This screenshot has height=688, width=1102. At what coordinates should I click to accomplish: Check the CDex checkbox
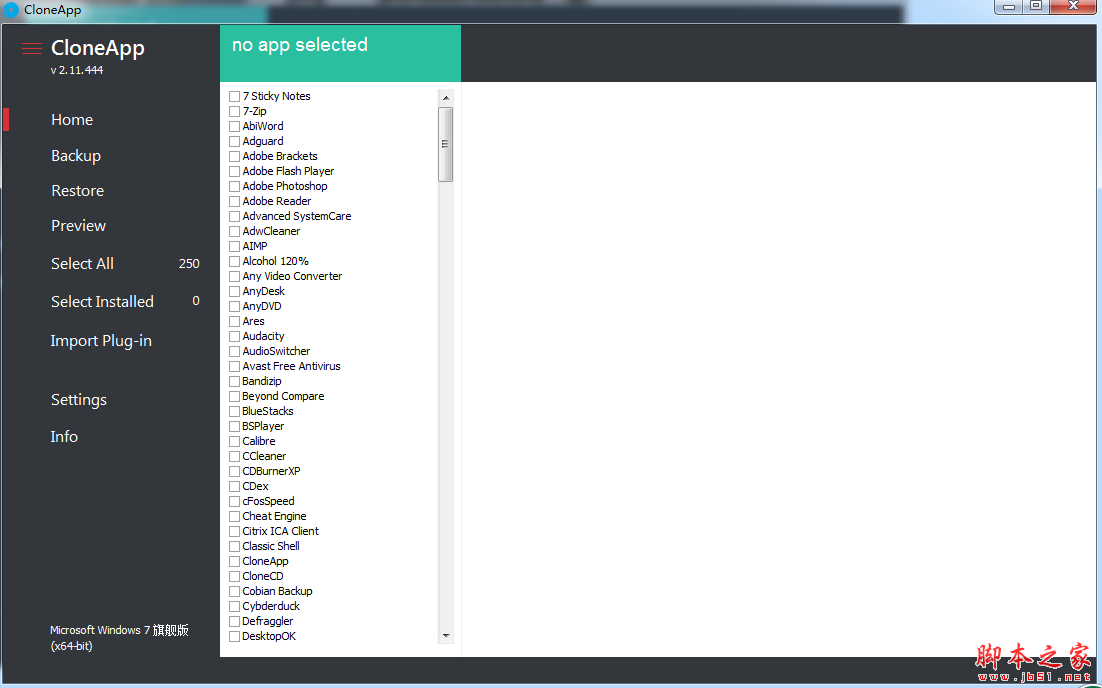pyautogui.click(x=235, y=486)
